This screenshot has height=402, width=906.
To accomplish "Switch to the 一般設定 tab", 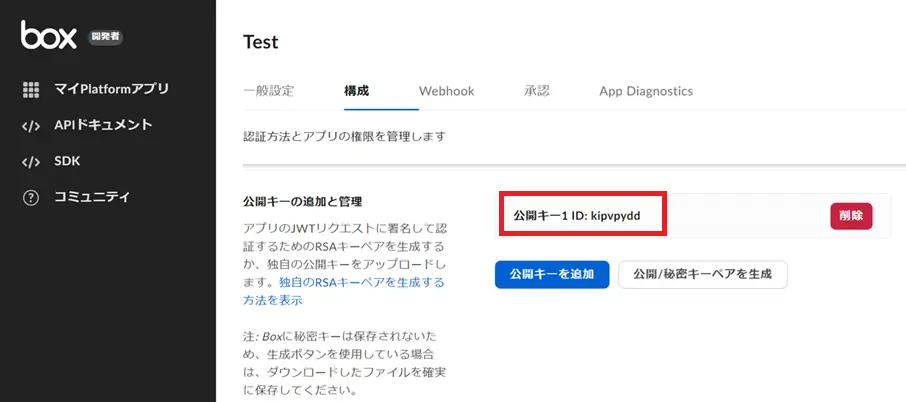I will [x=269, y=91].
